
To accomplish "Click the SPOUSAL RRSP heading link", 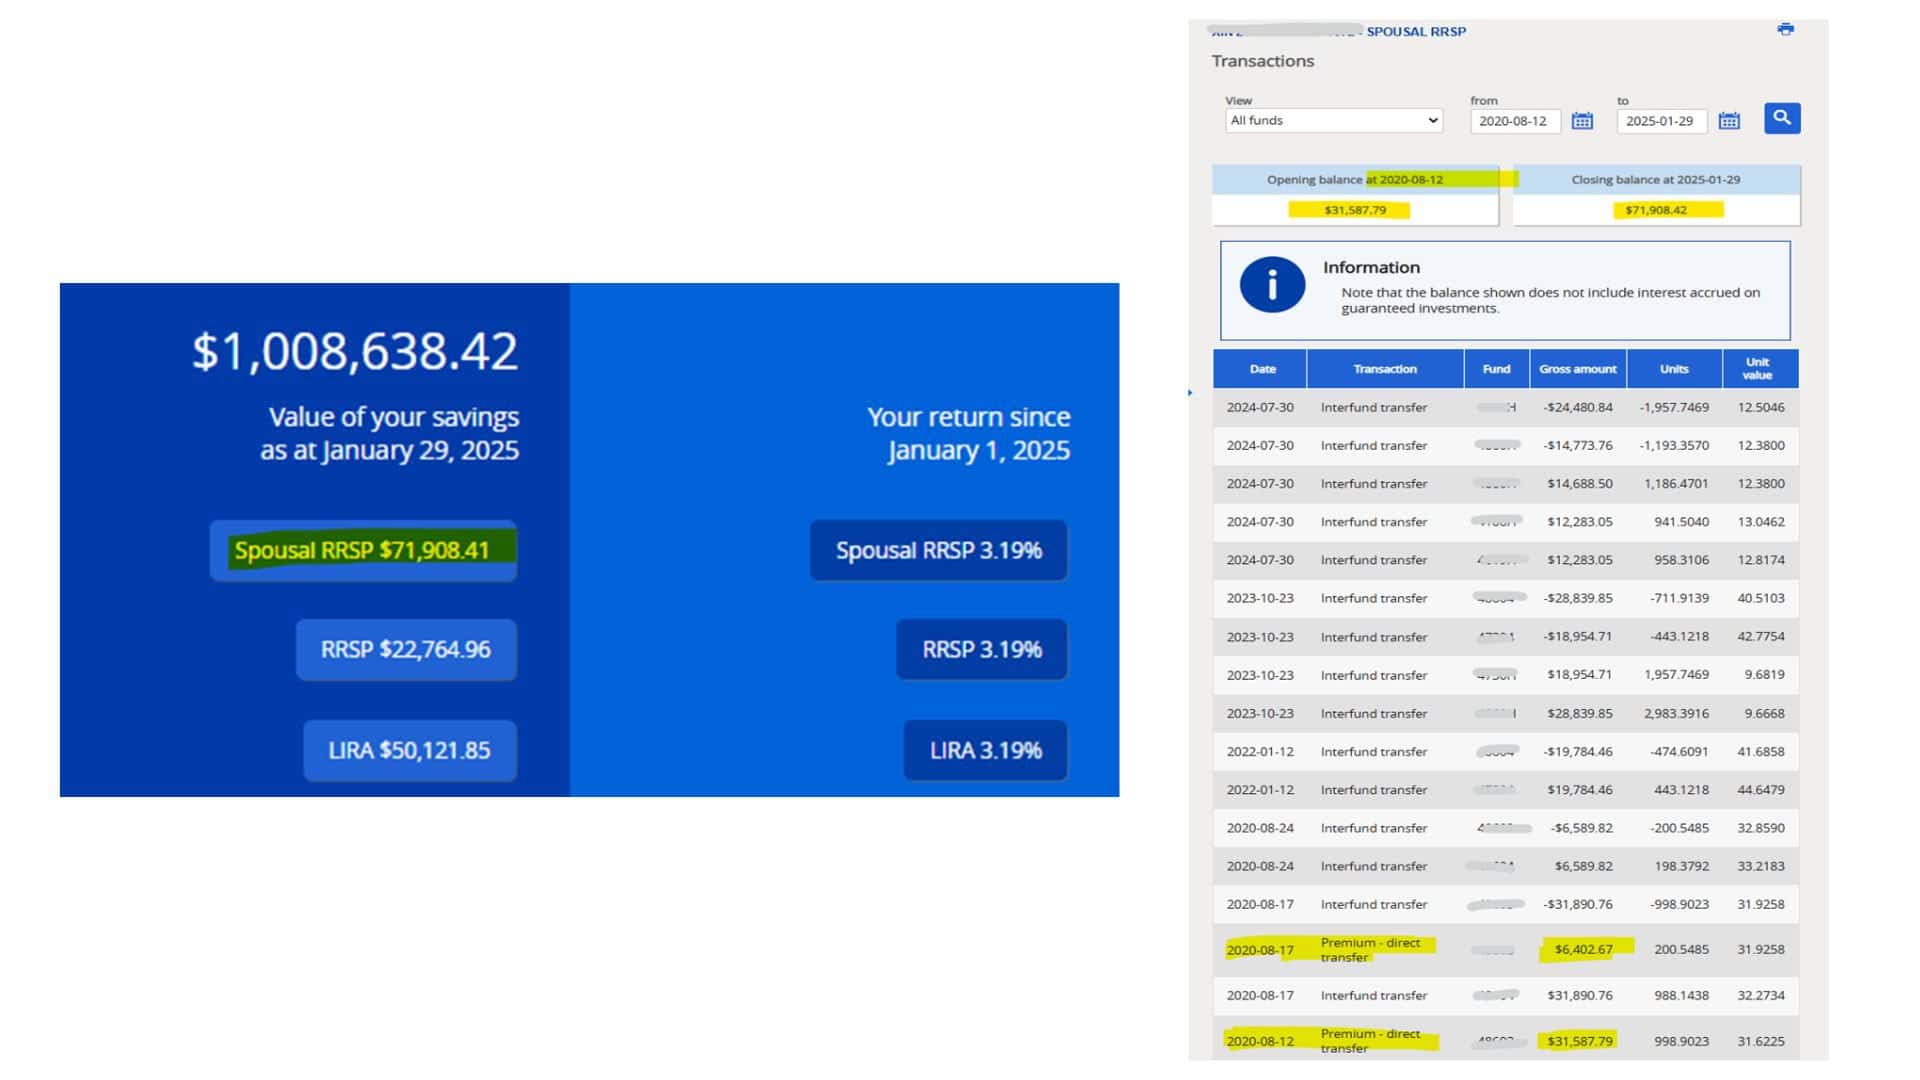I will click(x=1415, y=32).
